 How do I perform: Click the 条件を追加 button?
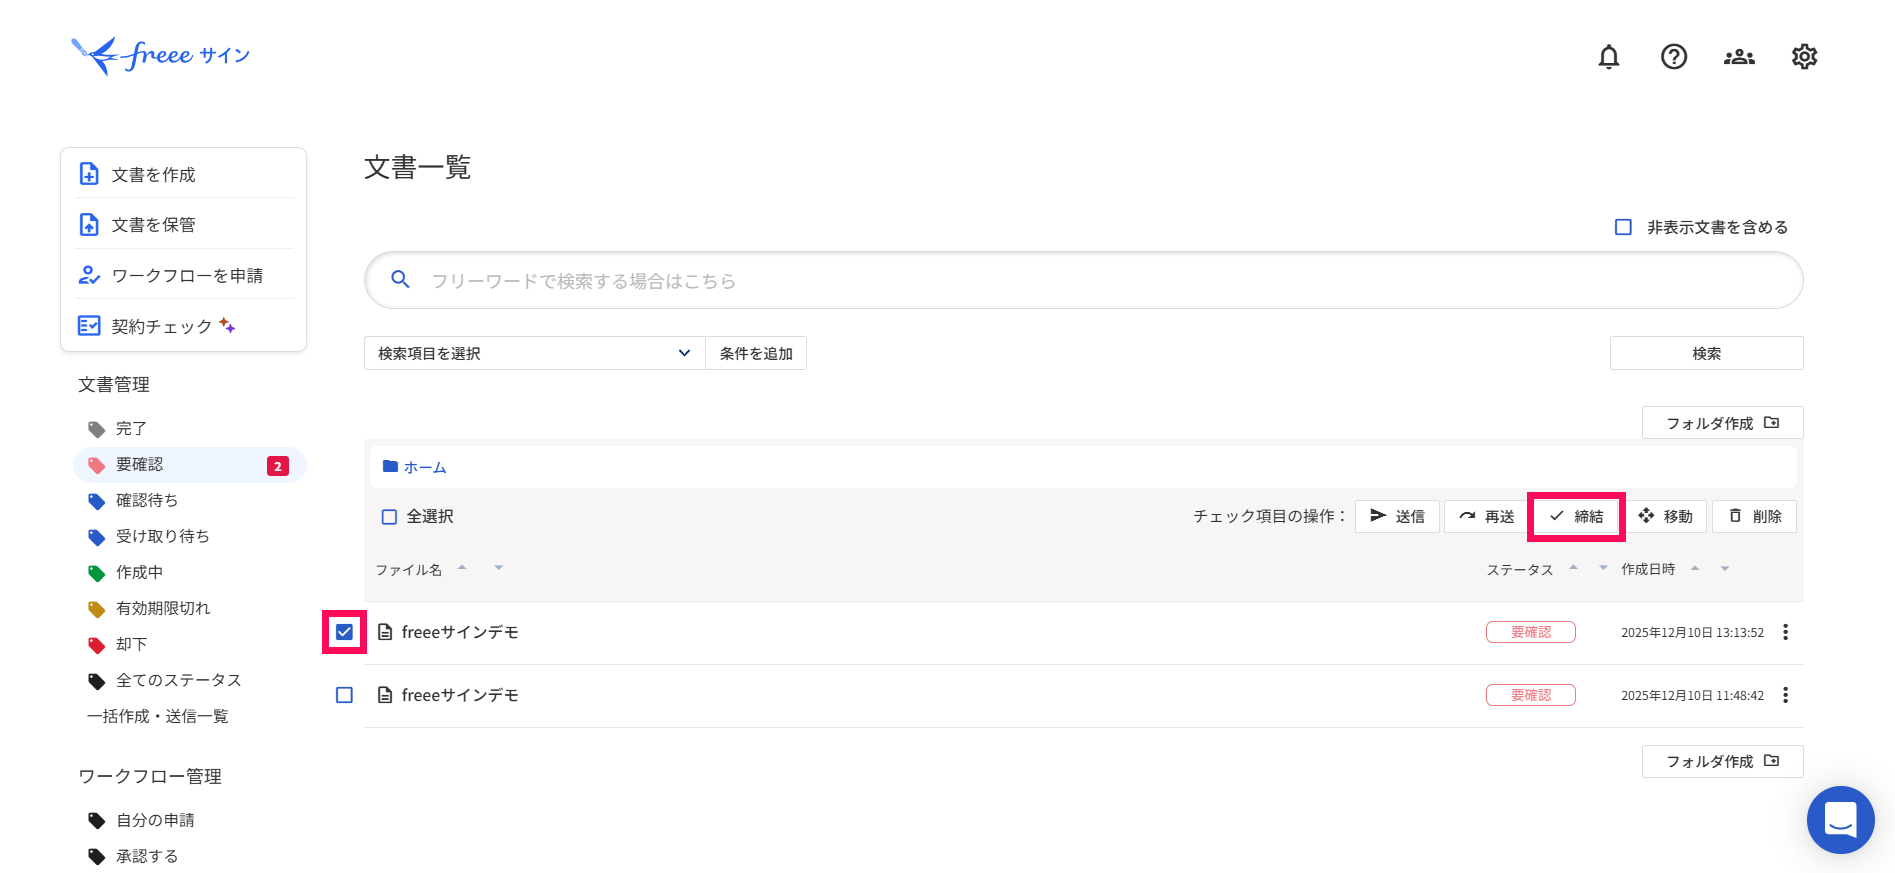(756, 353)
